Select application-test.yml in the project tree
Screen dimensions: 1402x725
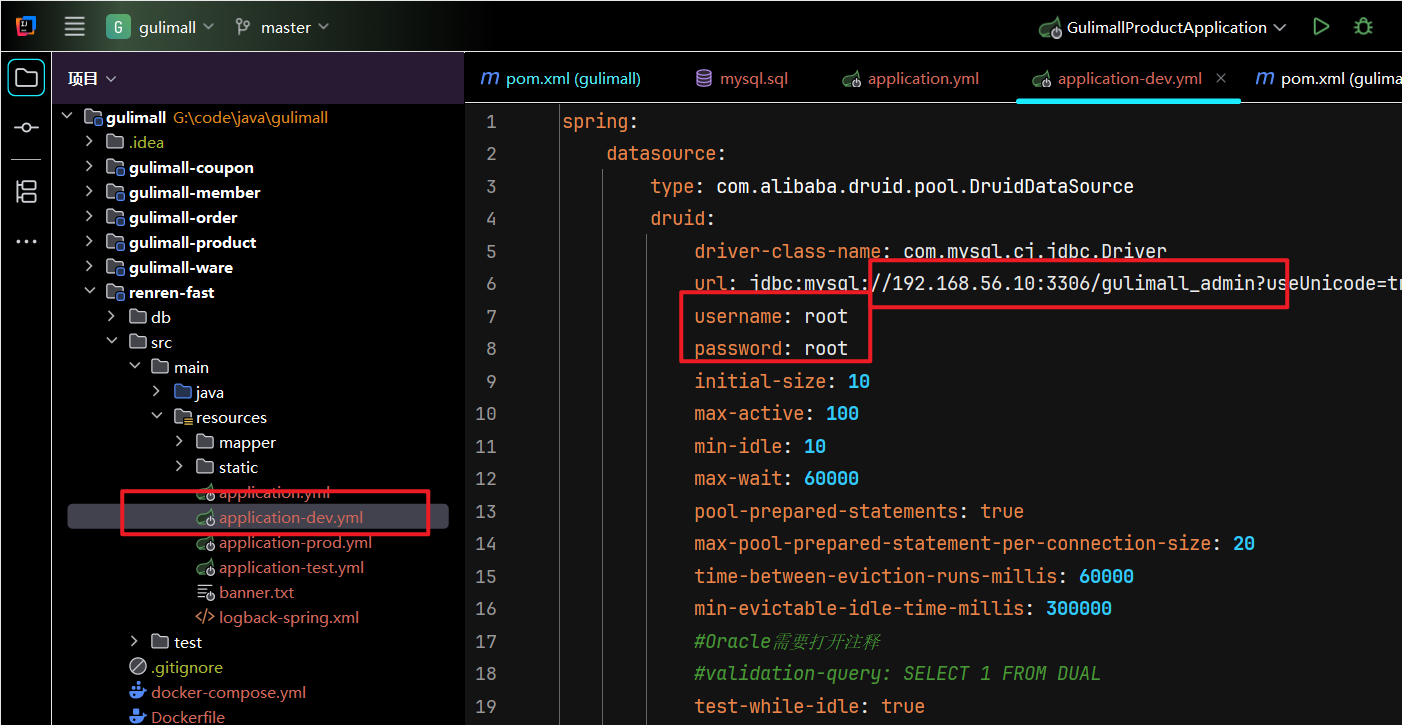tap(280, 567)
